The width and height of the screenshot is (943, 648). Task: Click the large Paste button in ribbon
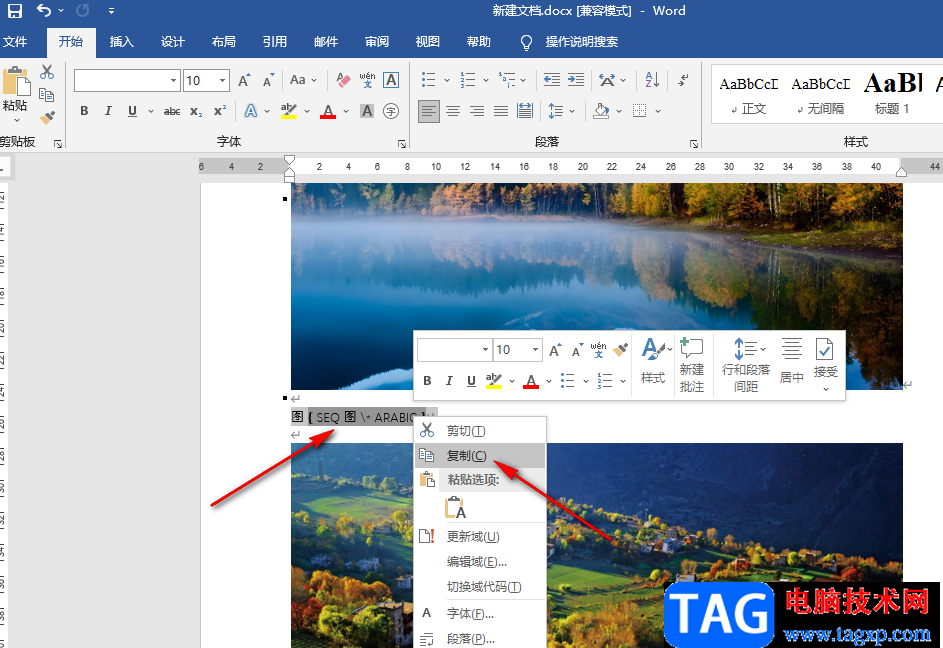pos(16,90)
